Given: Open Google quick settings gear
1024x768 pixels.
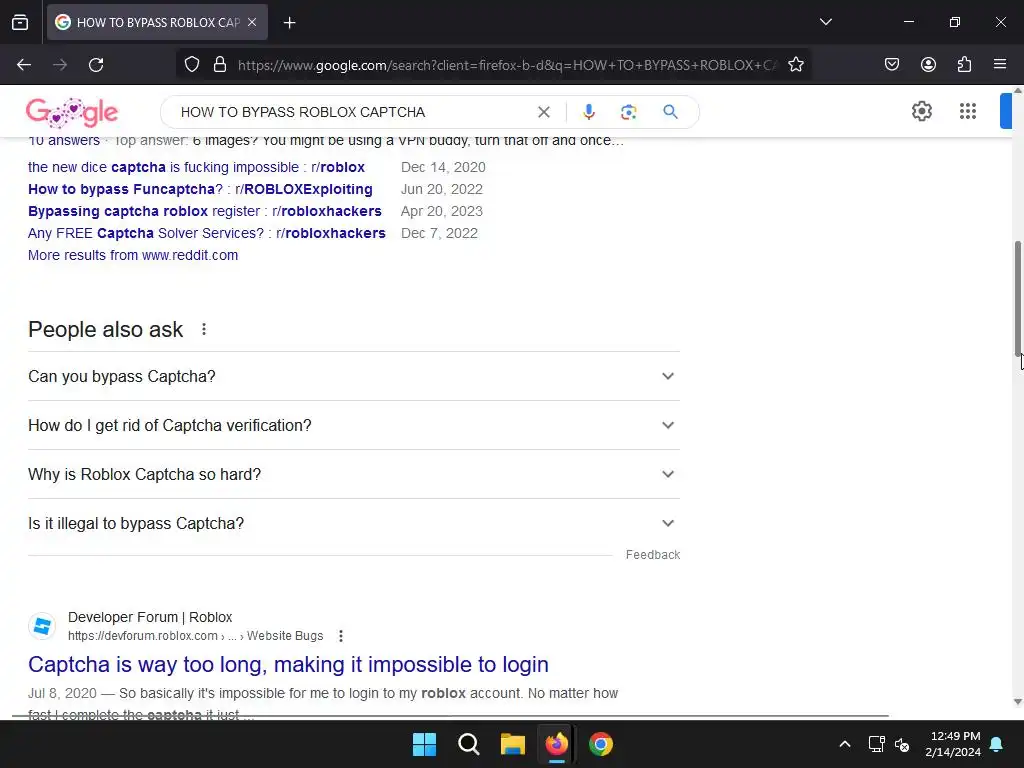Looking at the screenshot, I should tap(921, 112).
